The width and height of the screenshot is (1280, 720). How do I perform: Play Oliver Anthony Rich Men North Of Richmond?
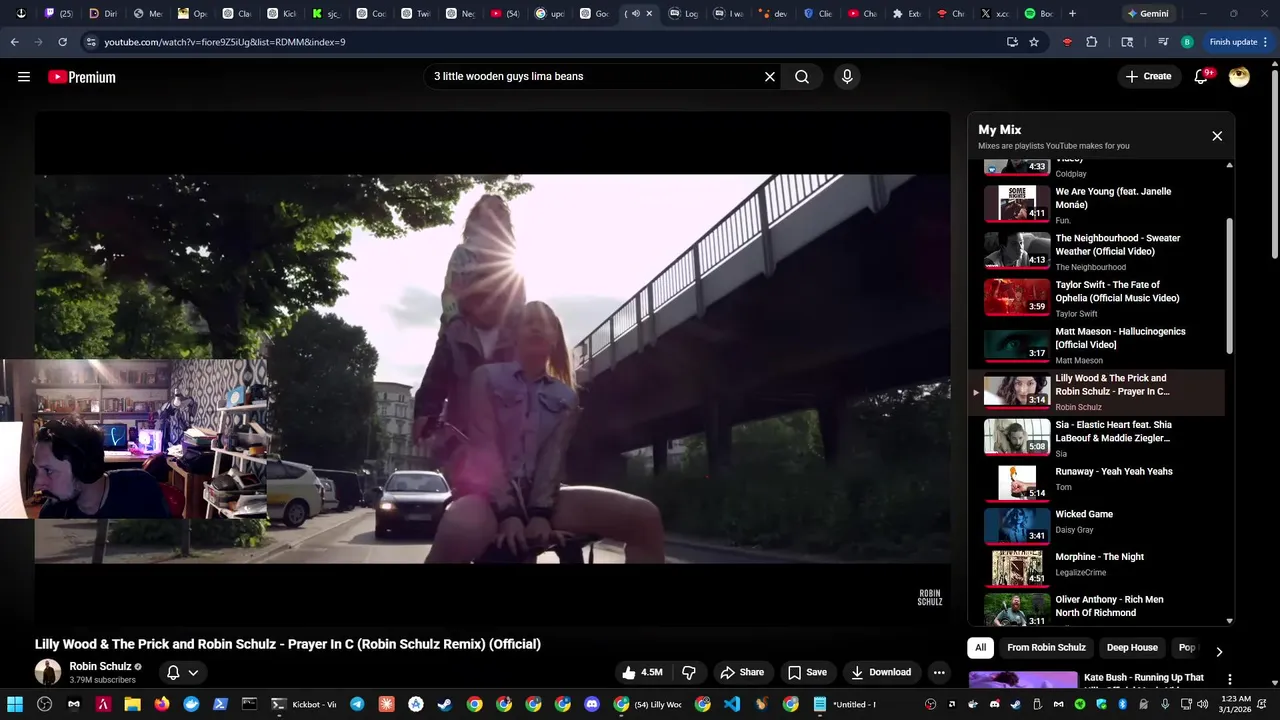tap(1097, 609)
